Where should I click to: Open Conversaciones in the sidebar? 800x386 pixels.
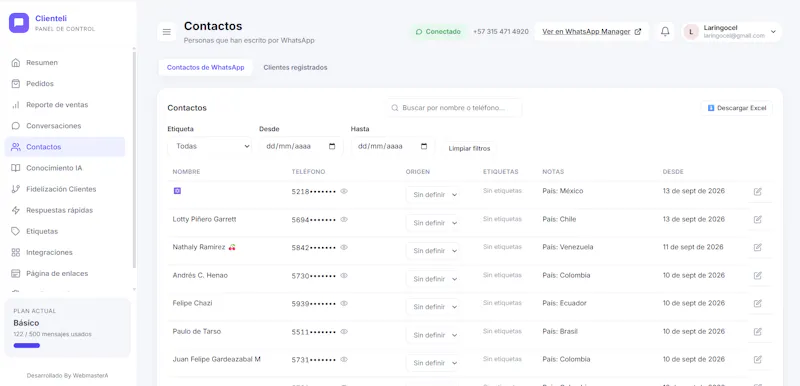point(64,126)
